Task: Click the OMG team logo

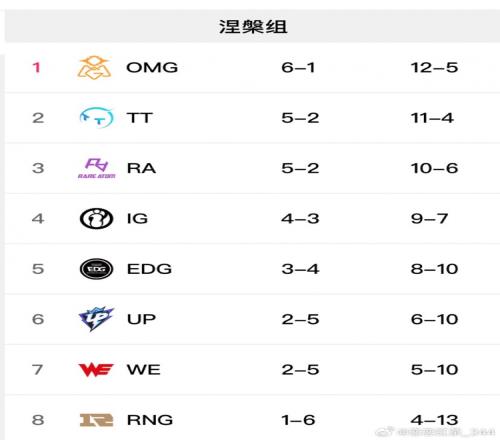Action: tap(94, 68)
